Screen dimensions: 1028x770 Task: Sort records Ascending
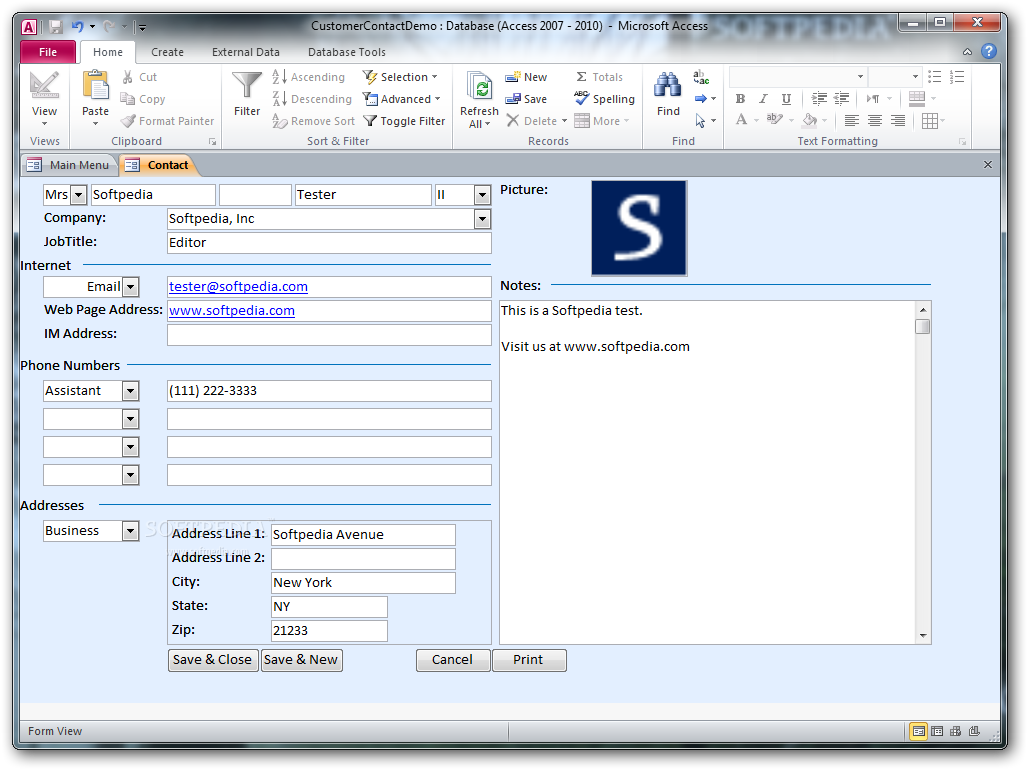point(308,77)
